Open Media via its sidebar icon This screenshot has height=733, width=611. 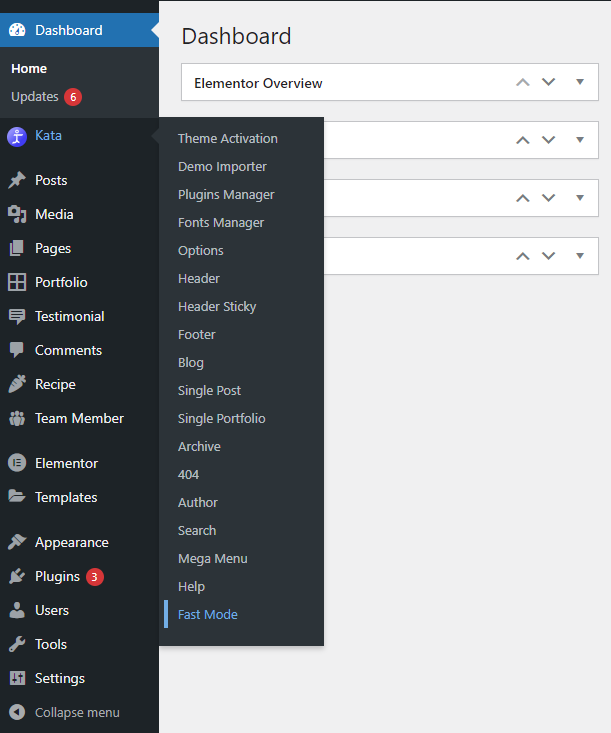17,214
